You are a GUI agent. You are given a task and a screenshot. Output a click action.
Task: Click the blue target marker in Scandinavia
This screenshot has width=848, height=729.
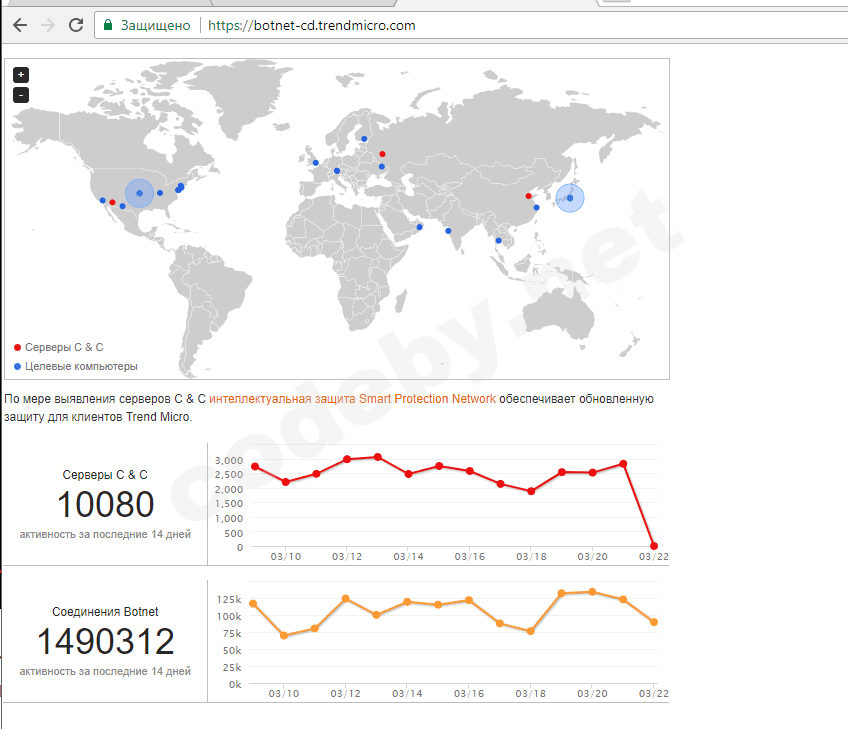point(365,139)
